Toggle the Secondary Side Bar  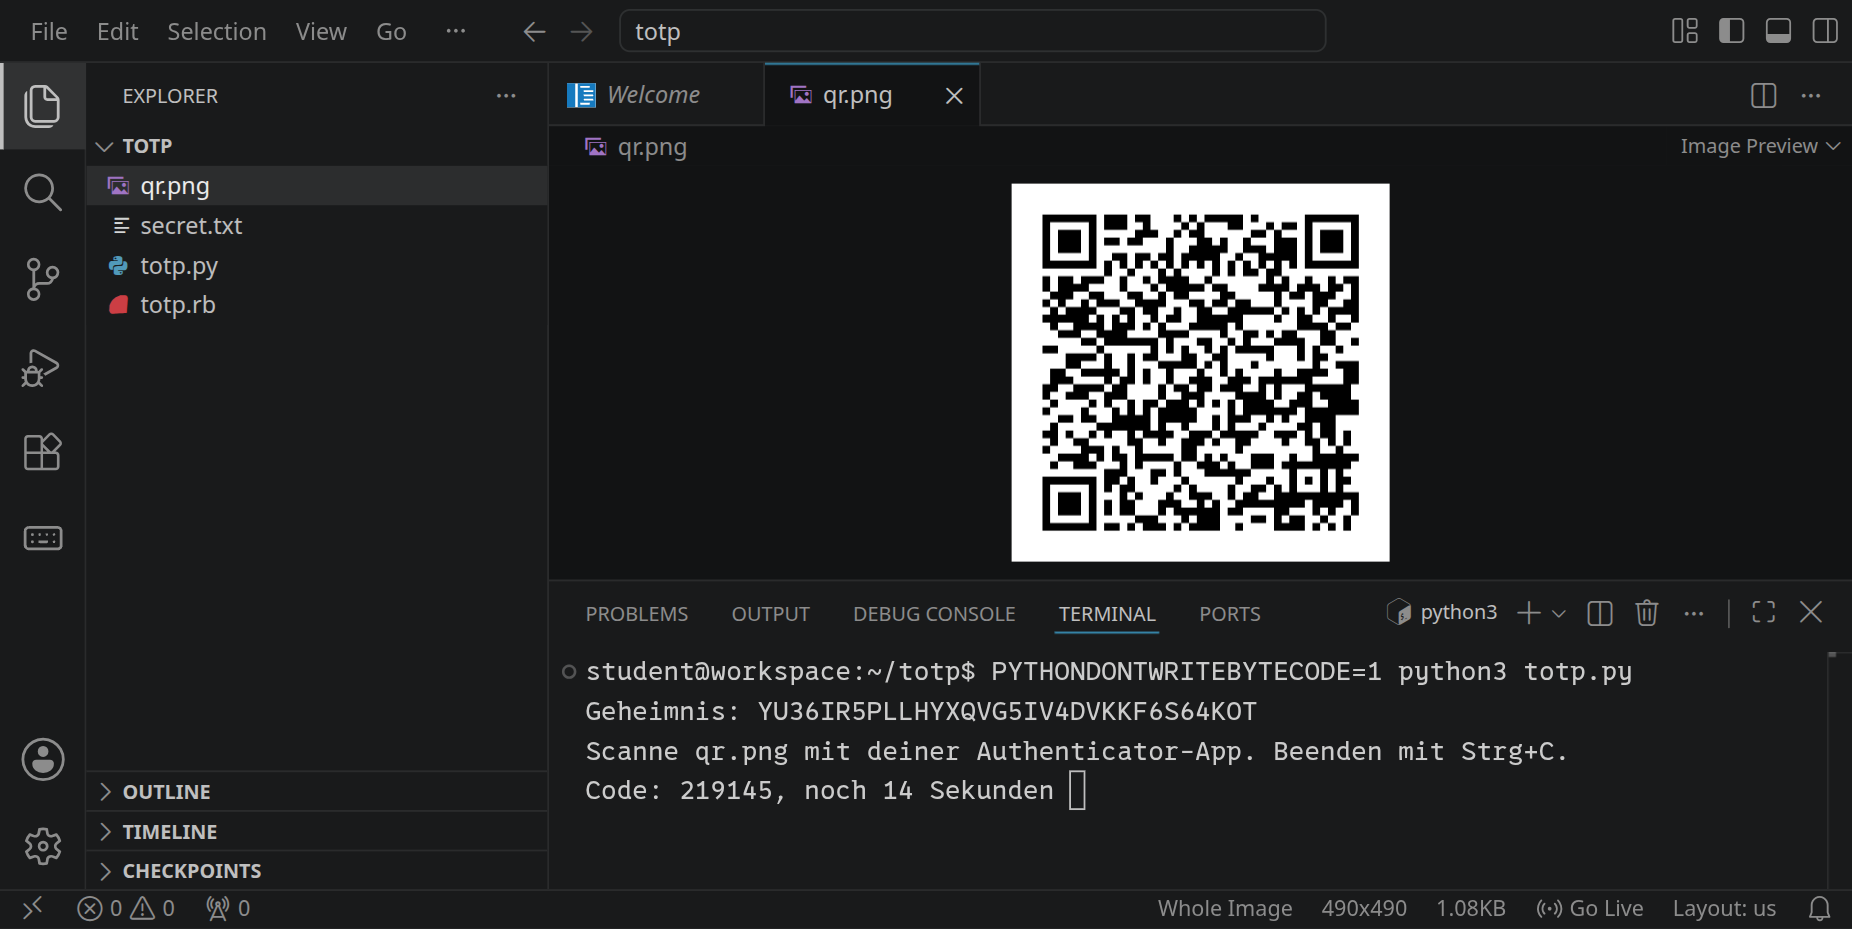point(1825,31)
